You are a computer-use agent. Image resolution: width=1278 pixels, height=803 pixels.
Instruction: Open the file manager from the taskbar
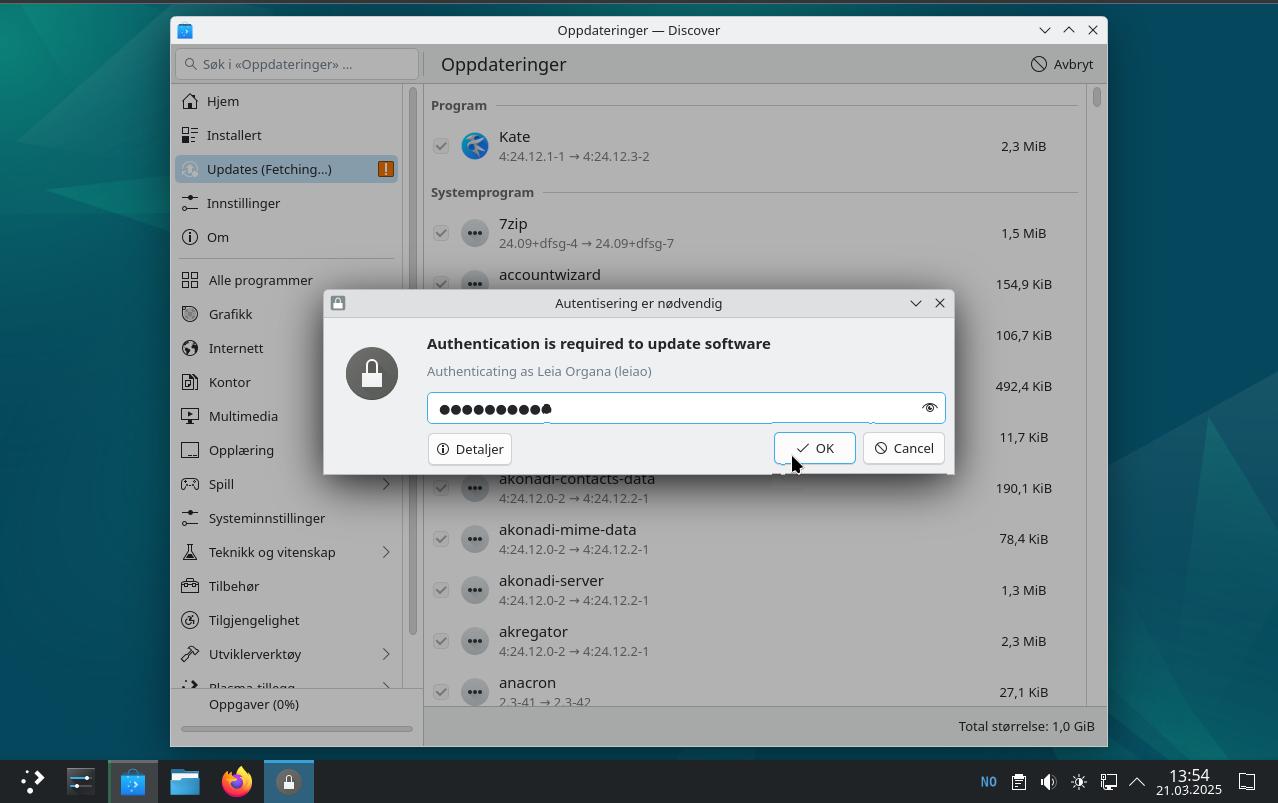(185, 782)
